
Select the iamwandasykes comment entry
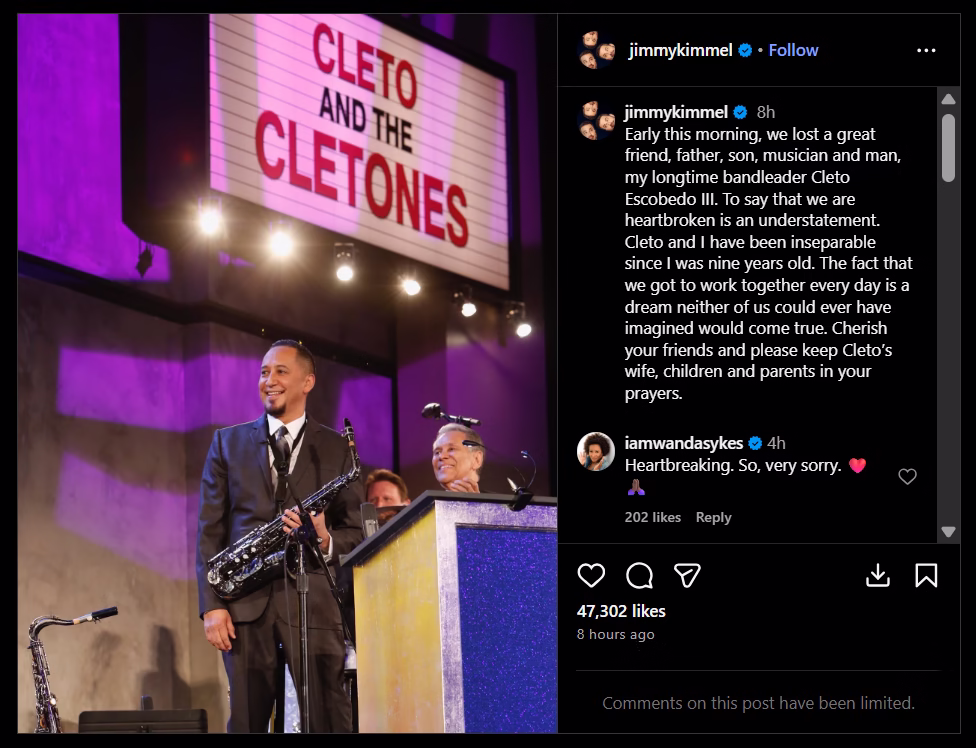[x=740, y=465]
